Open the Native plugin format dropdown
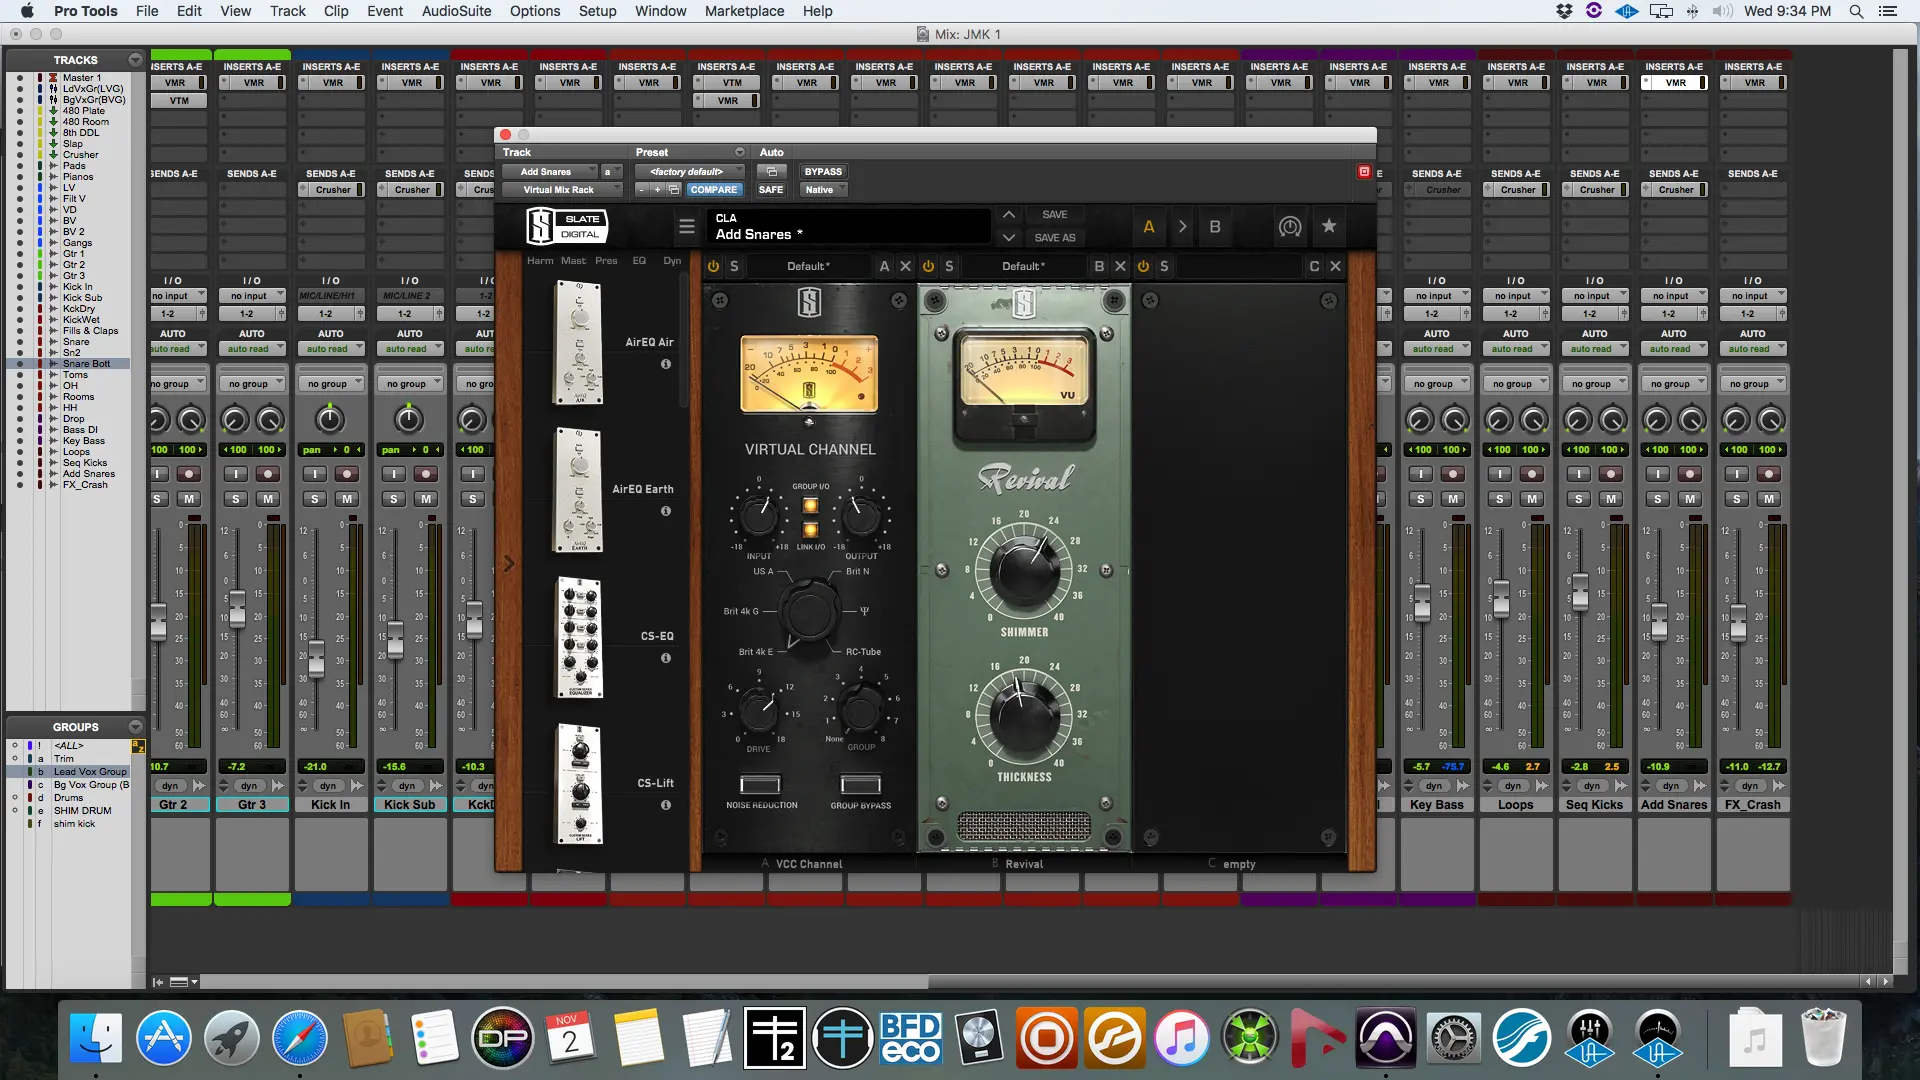Image resolution: width=1920 pixels, height=1080 pixels. pyautogui.click(x=824, y=190)
